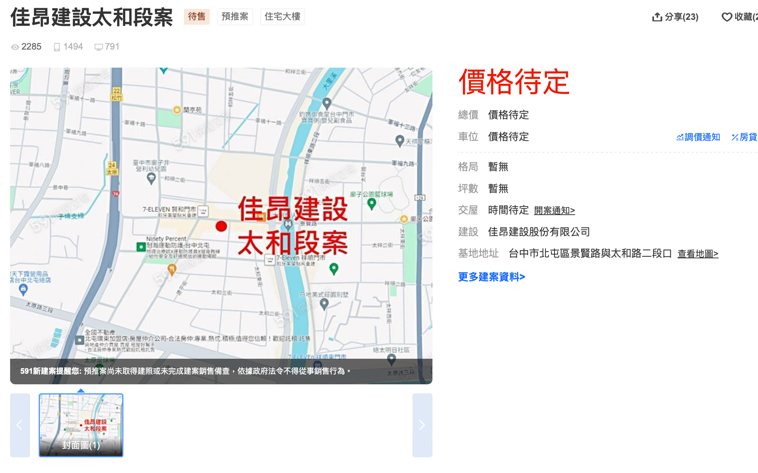Click the 栗子公園籃球場 green pin on map
The height and width of the screenshot is (473, 758).
(371, 204)
